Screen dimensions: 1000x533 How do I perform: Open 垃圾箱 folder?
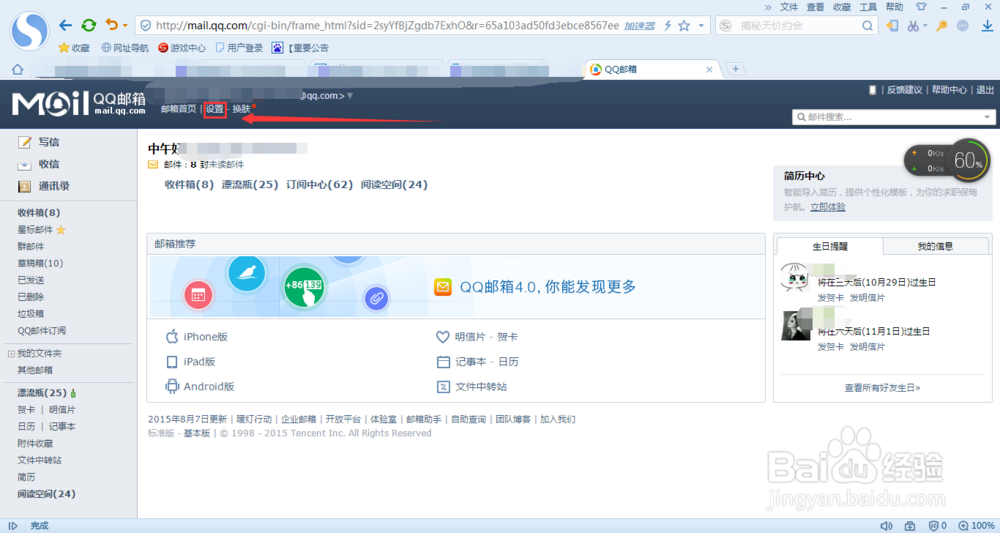(x=31, y=314)
